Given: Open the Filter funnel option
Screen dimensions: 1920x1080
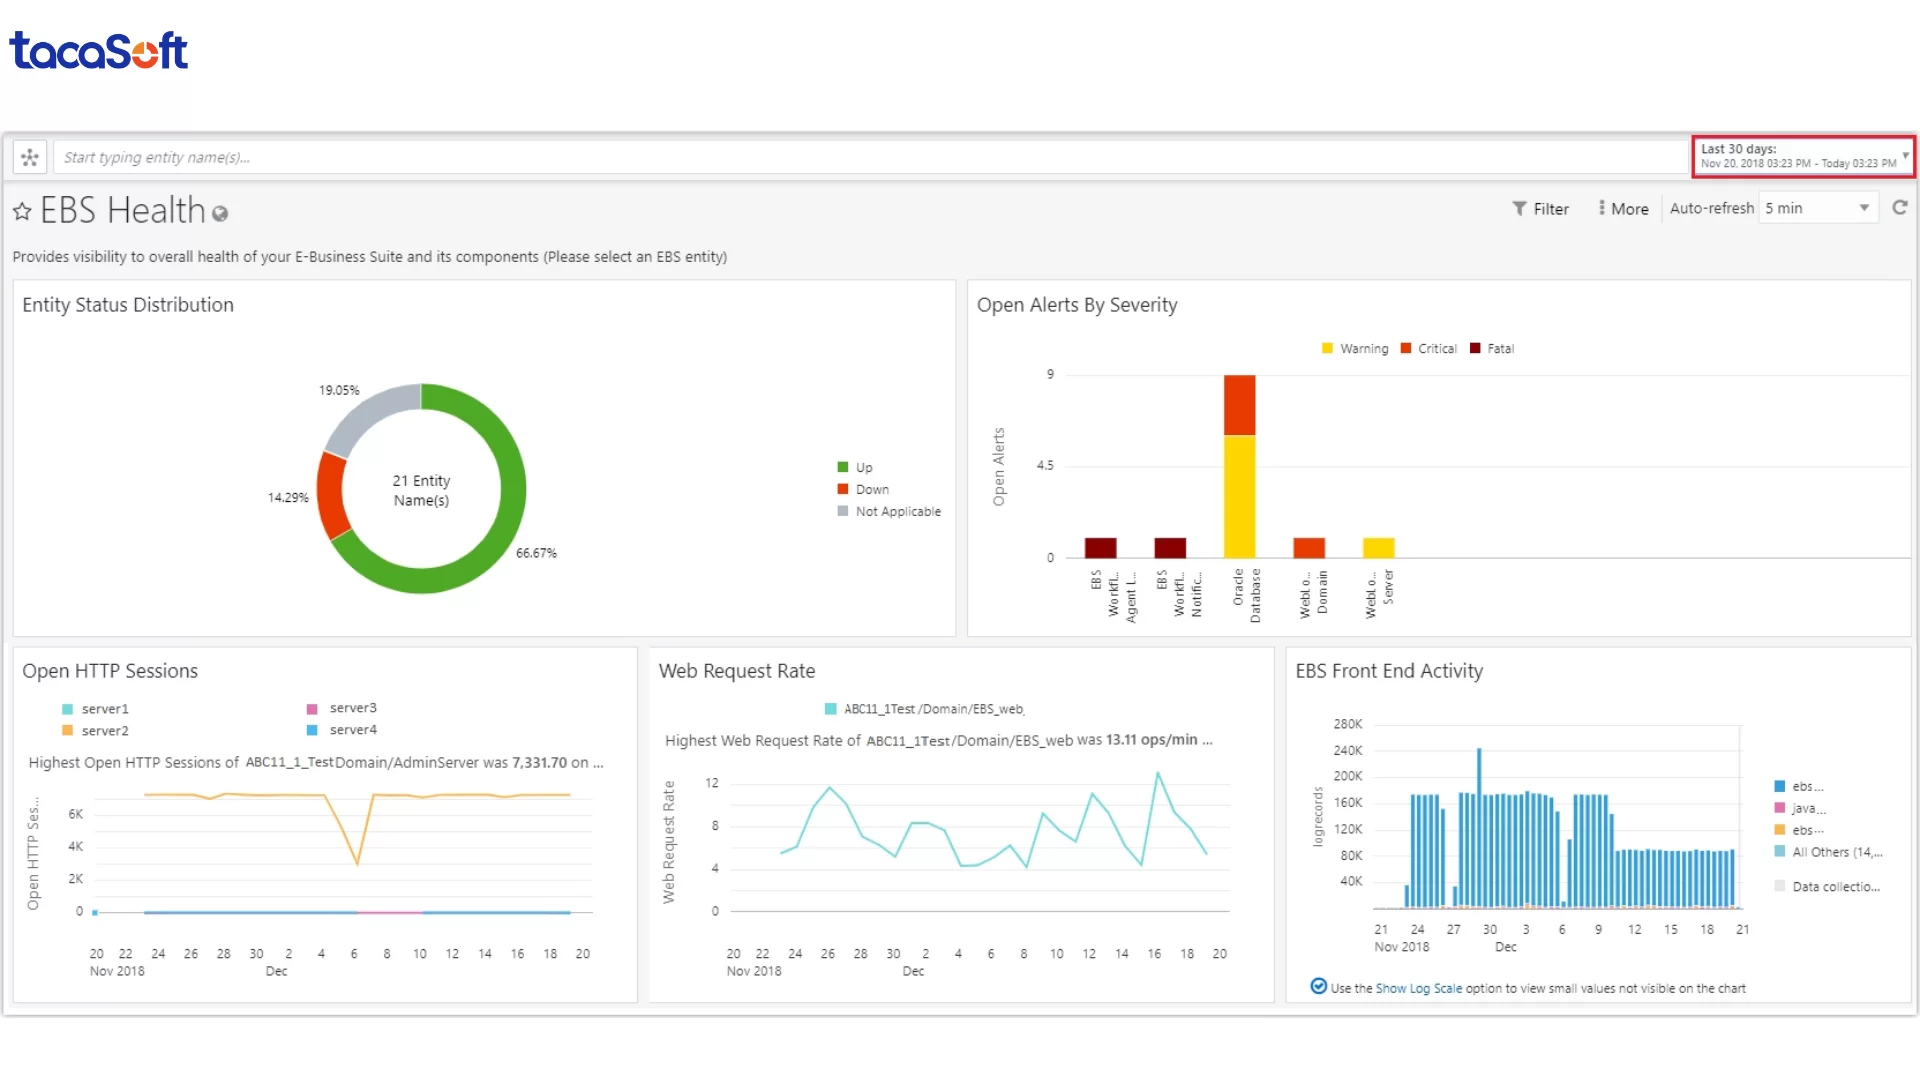Looking at the screenshot, I should tap(1540, 208).
